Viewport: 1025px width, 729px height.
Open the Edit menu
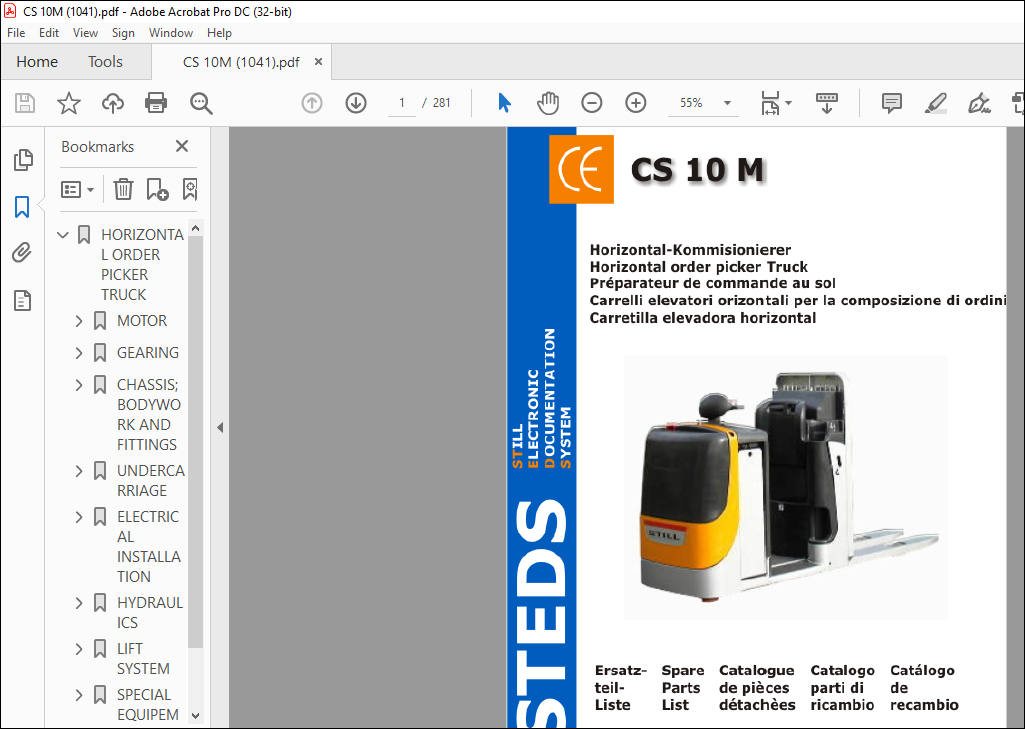click(48, 33)
